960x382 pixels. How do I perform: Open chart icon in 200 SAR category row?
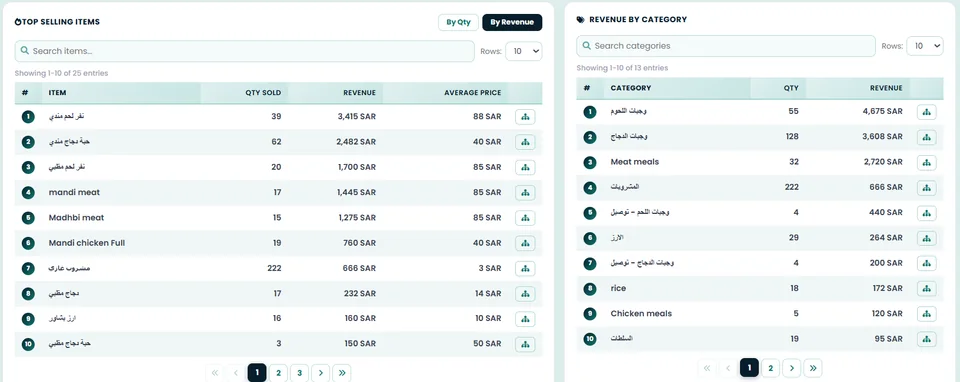pyautogui.click(x=926, y=263)
